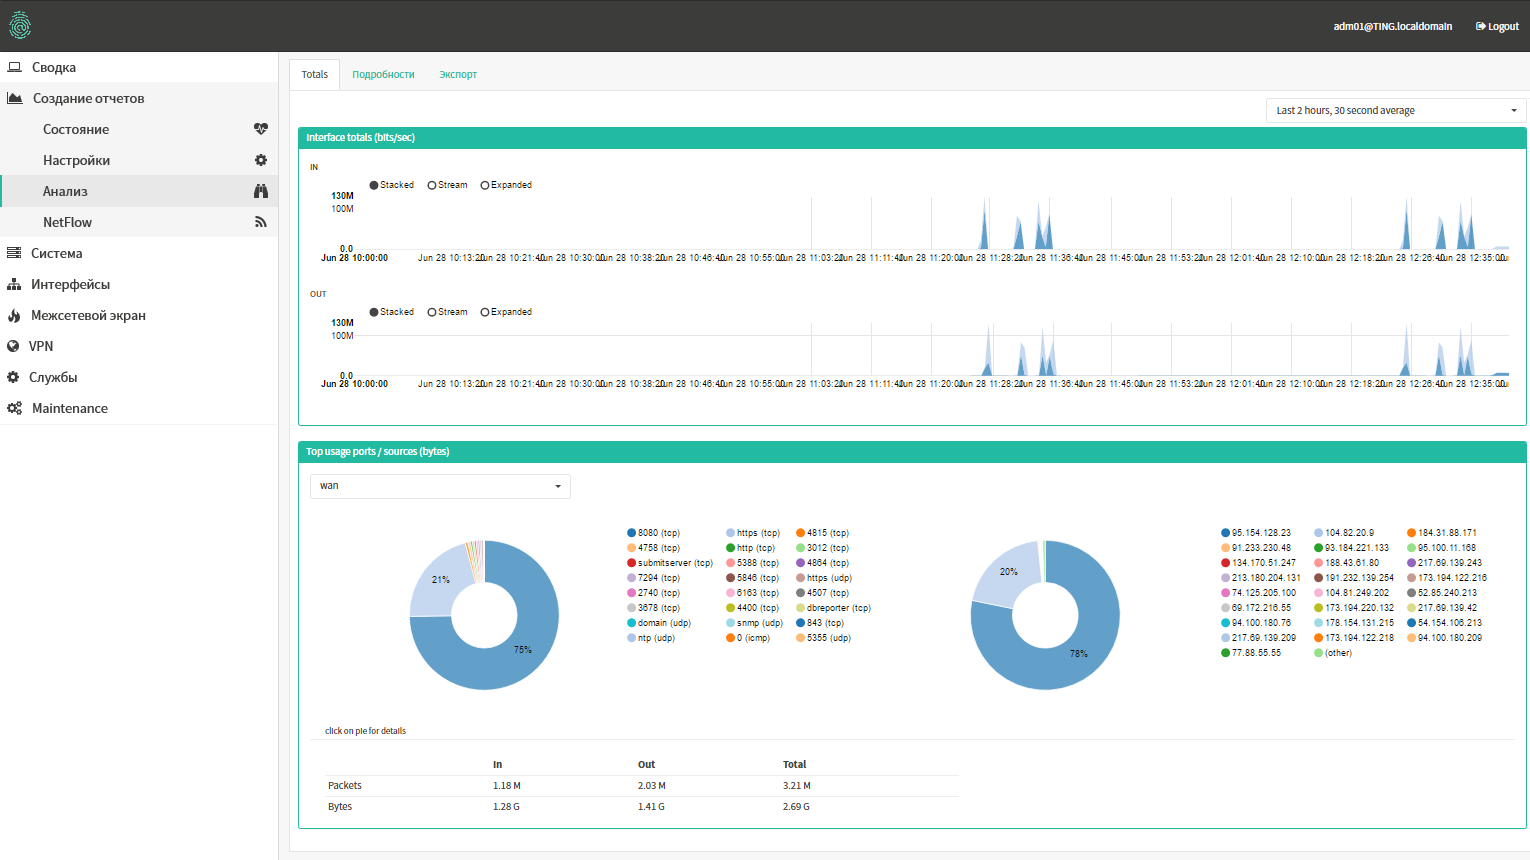Click the Logout link
The height and width of the screenshot is (860, 1530).
point(1497,26)
